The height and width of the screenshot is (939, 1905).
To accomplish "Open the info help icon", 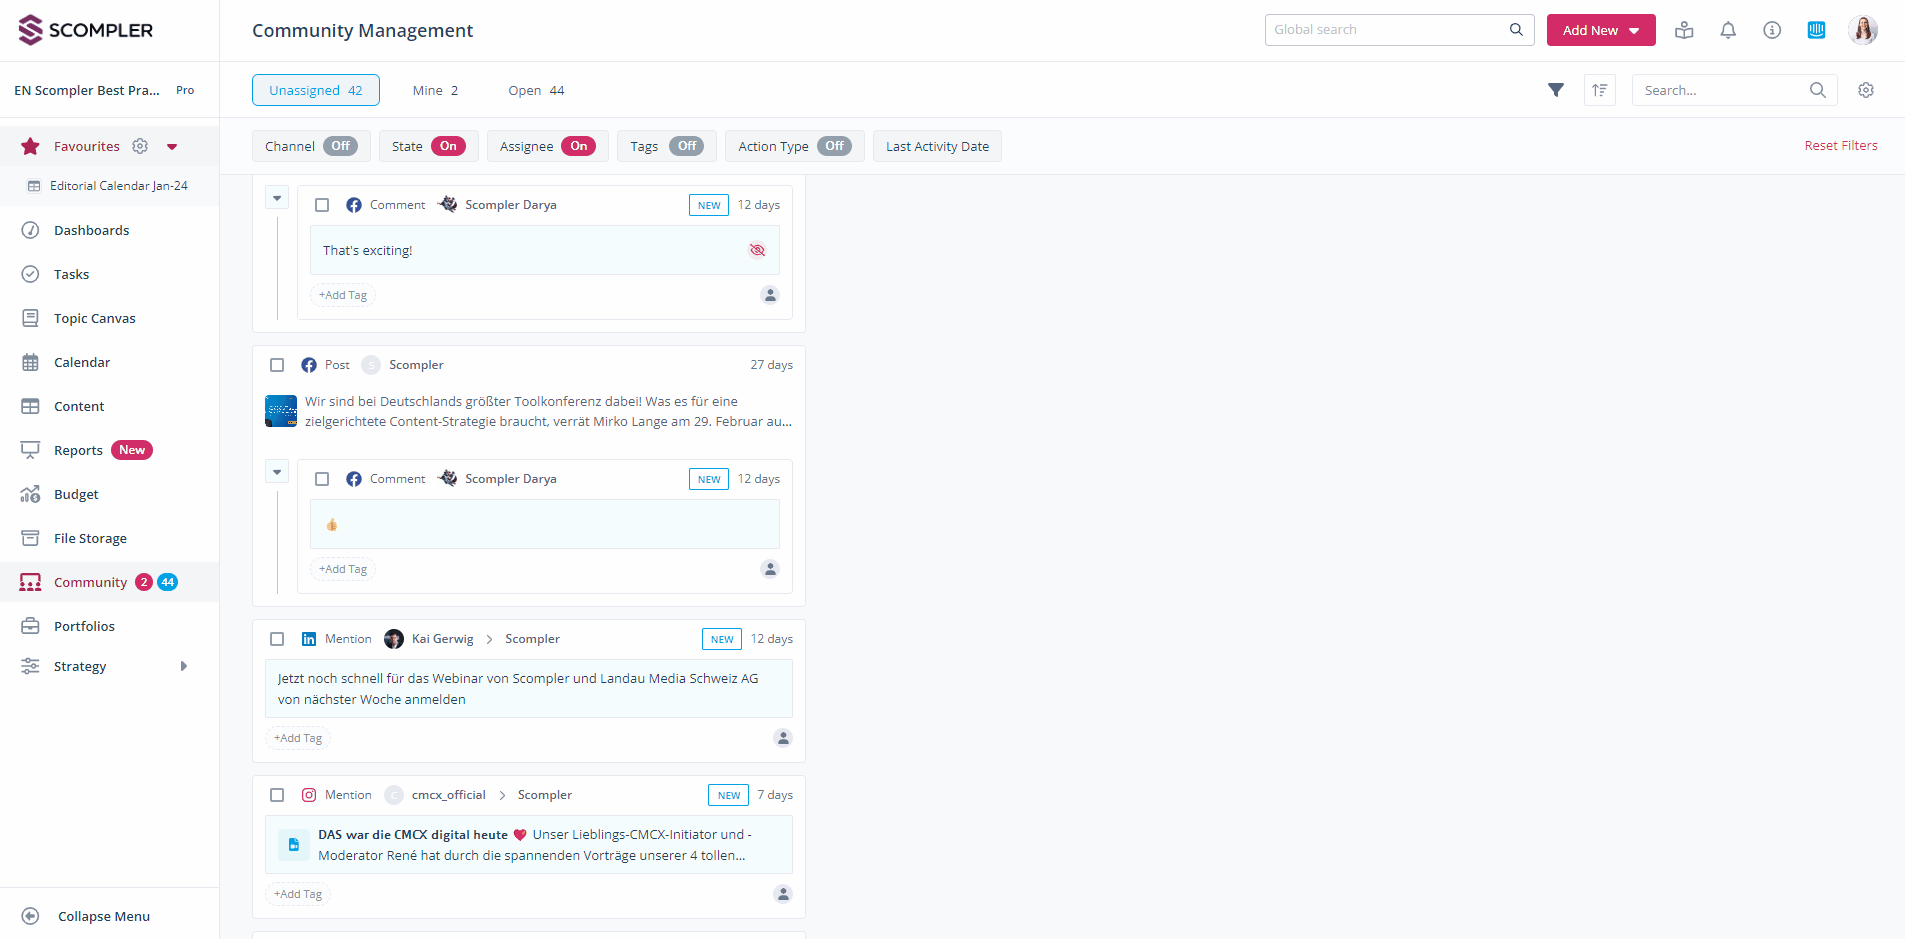I will click(x=1772, y=30).
